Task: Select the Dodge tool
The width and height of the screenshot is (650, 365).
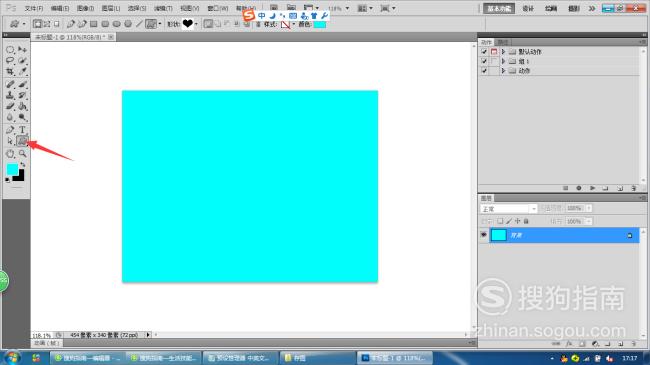Action: [x=22, y=117]
